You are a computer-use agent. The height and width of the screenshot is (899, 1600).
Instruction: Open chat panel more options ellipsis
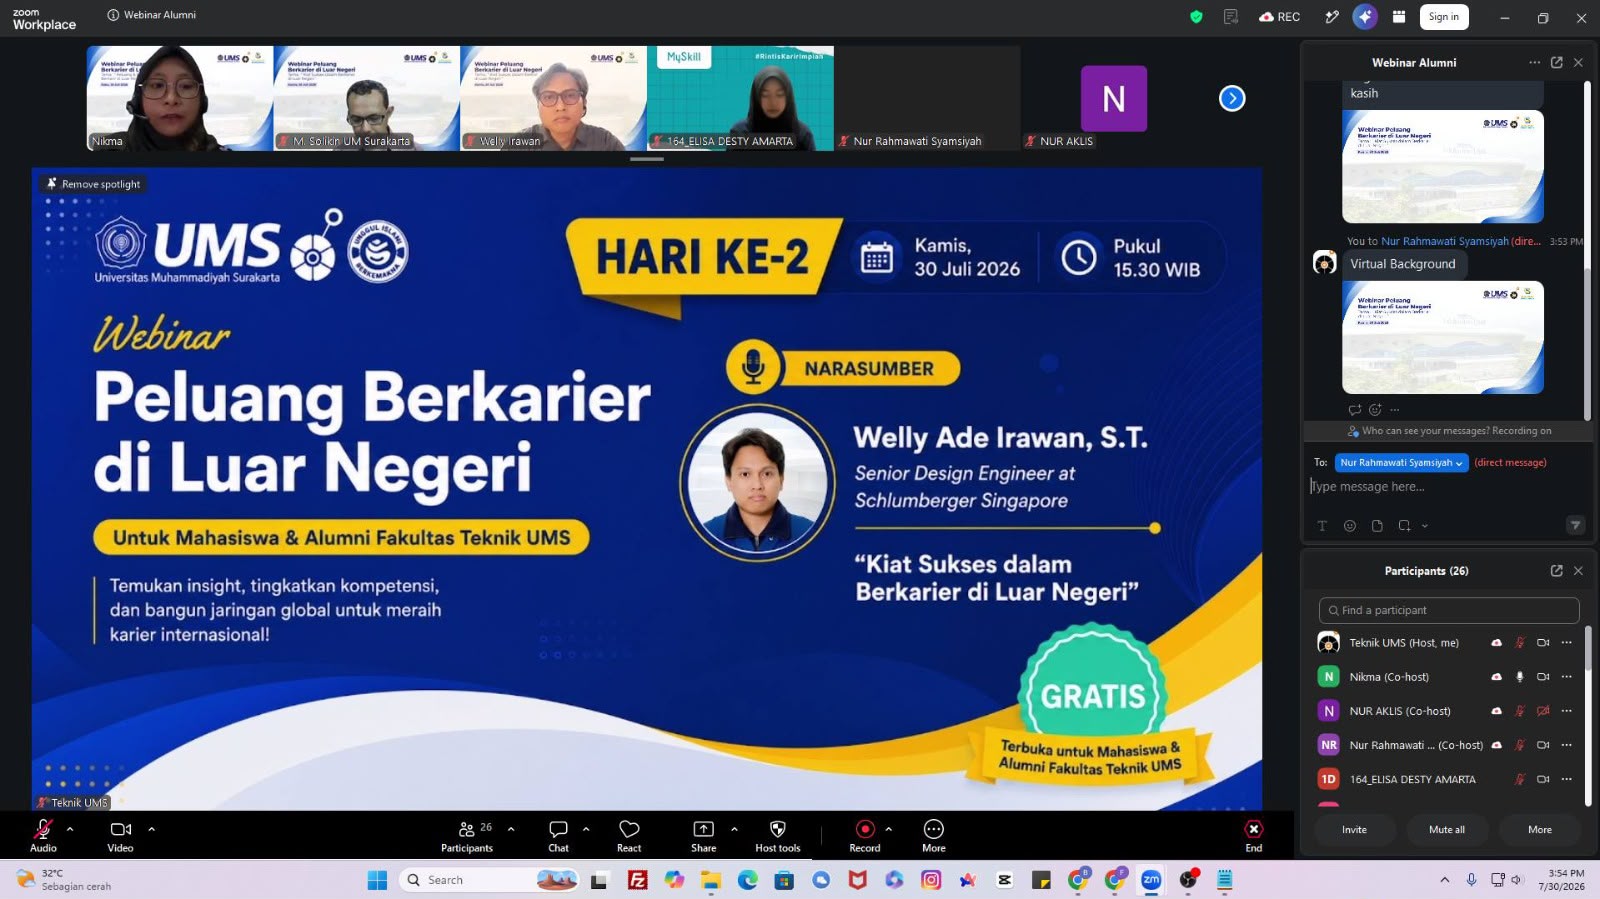tap(1534, 62)
